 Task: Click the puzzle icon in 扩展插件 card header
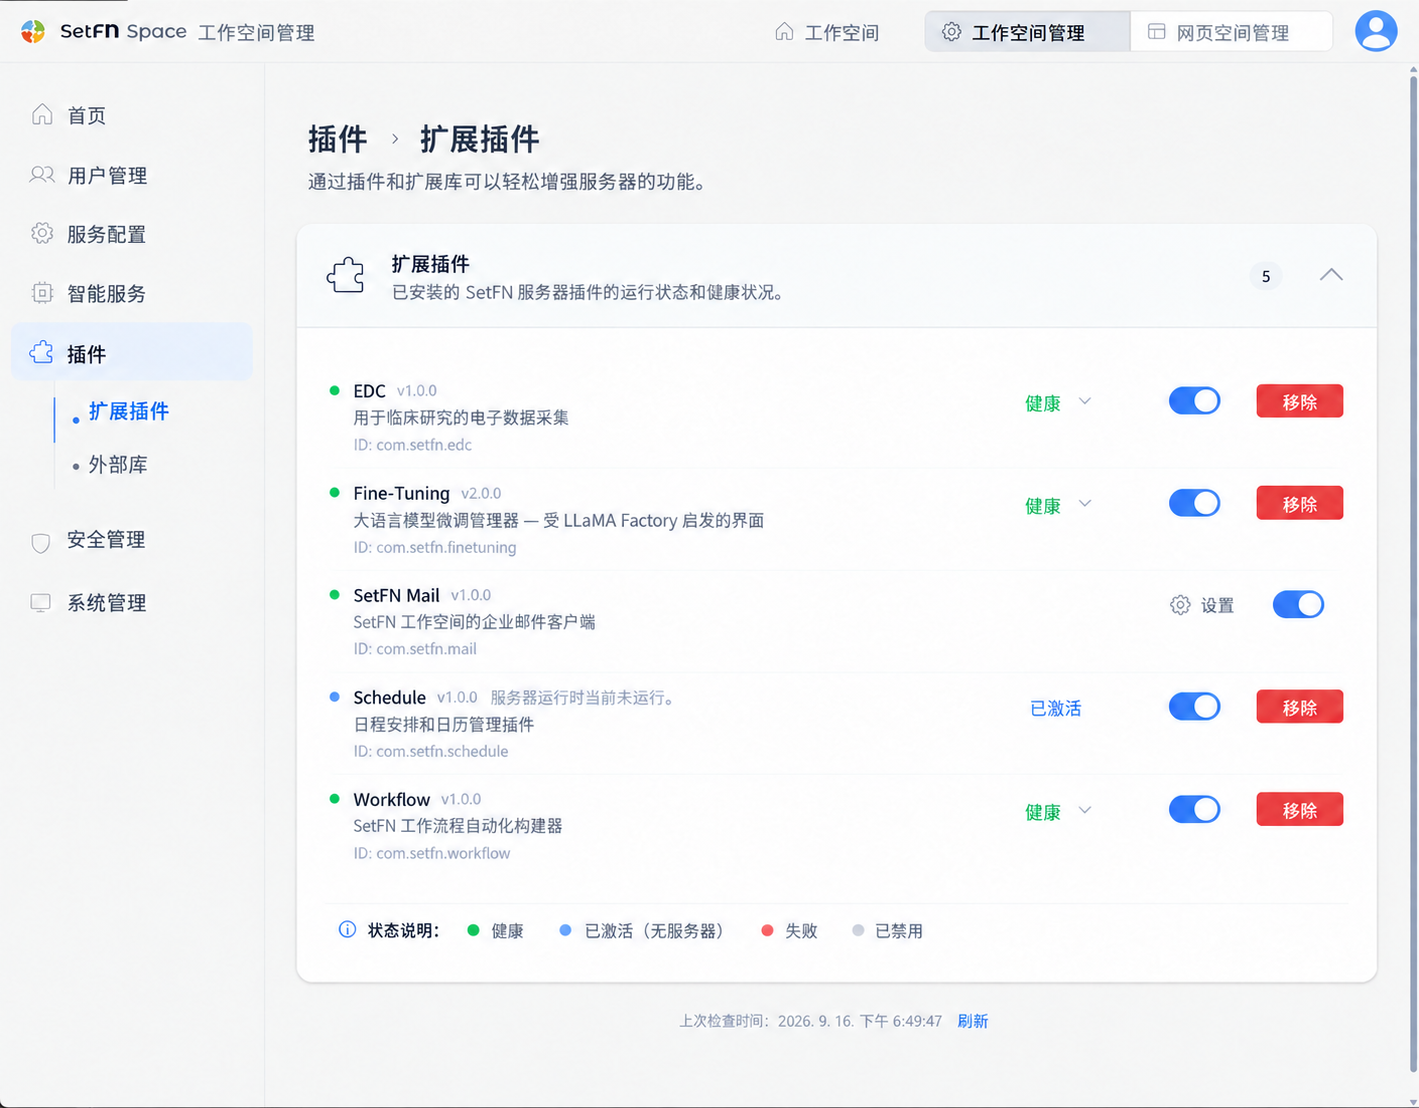coord(346,275)
